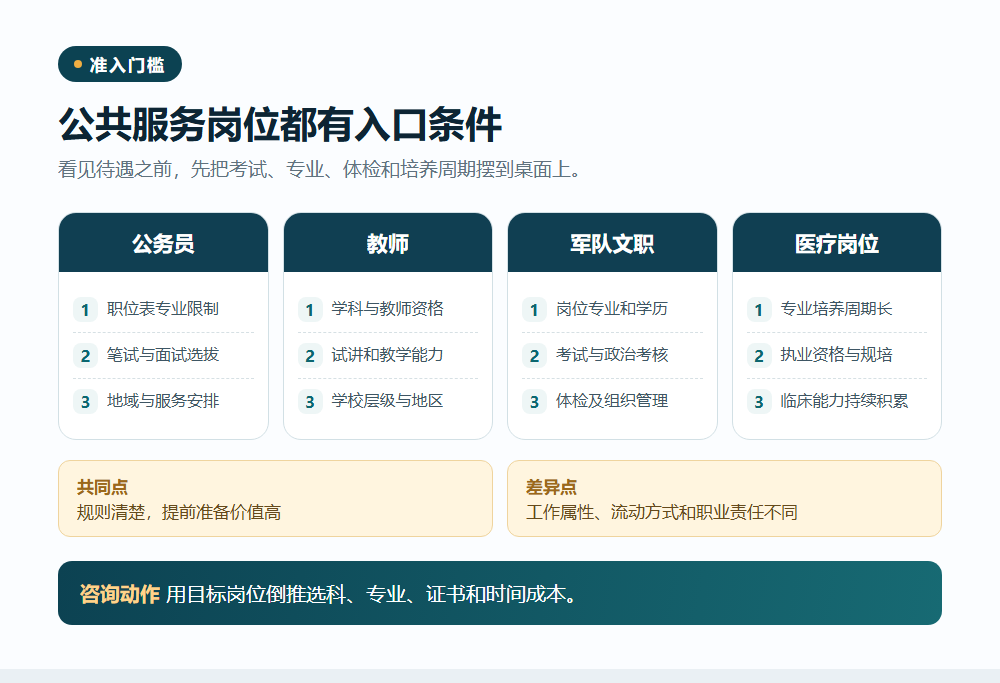Click the heading 公共服务岗位都有入口条件
The width and height of the screenshot is (1000, 683).
coord(280,124)
